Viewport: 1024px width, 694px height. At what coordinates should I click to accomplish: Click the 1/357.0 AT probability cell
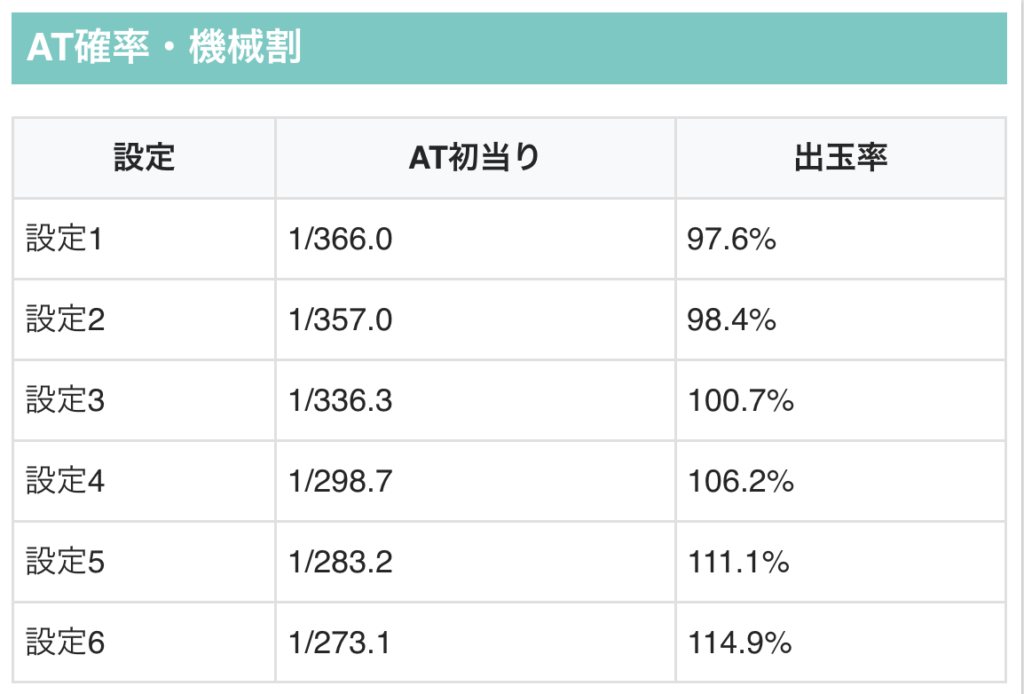tap(340, 320)
